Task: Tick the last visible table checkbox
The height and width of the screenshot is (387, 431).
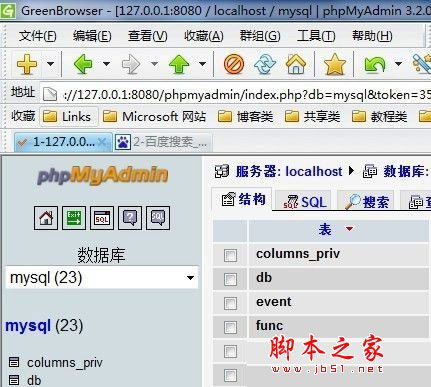Action: click(230, 375)
